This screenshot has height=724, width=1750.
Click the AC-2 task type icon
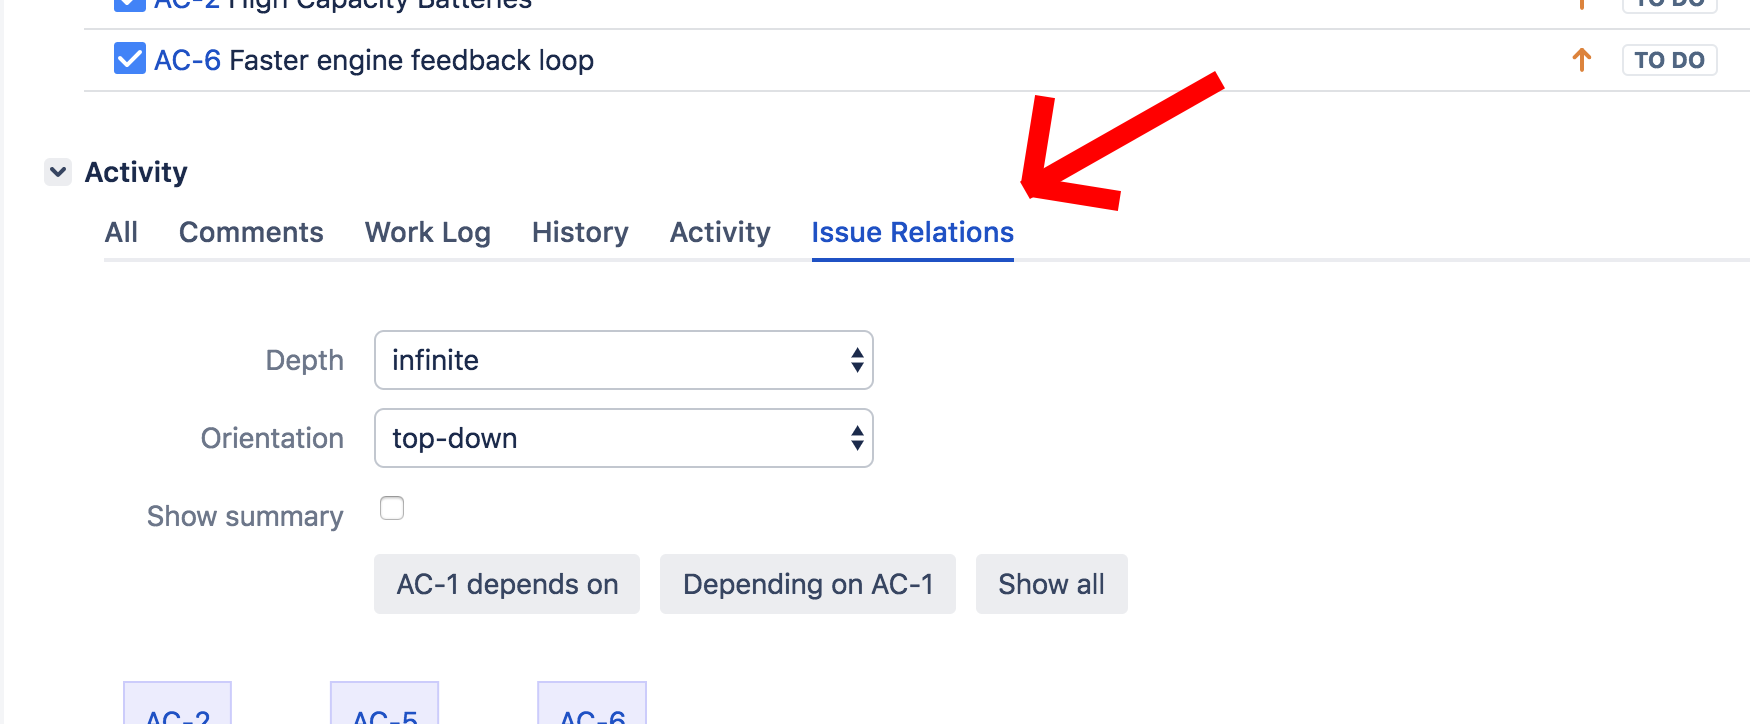(130, 4)
